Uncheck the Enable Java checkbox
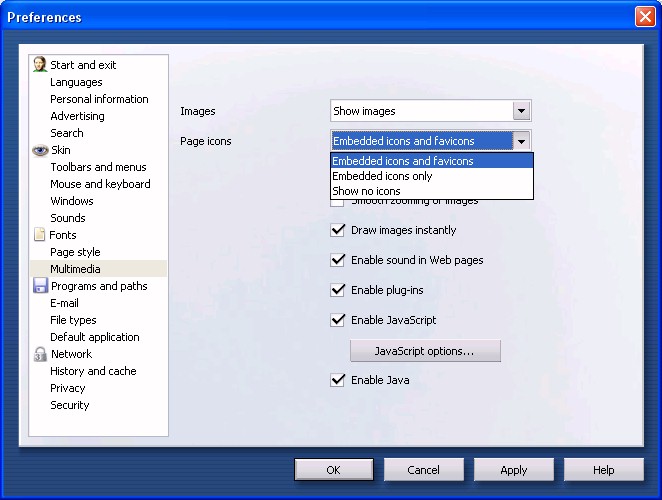This screenshot has height=500, width=662. click(x=338, y=380)
